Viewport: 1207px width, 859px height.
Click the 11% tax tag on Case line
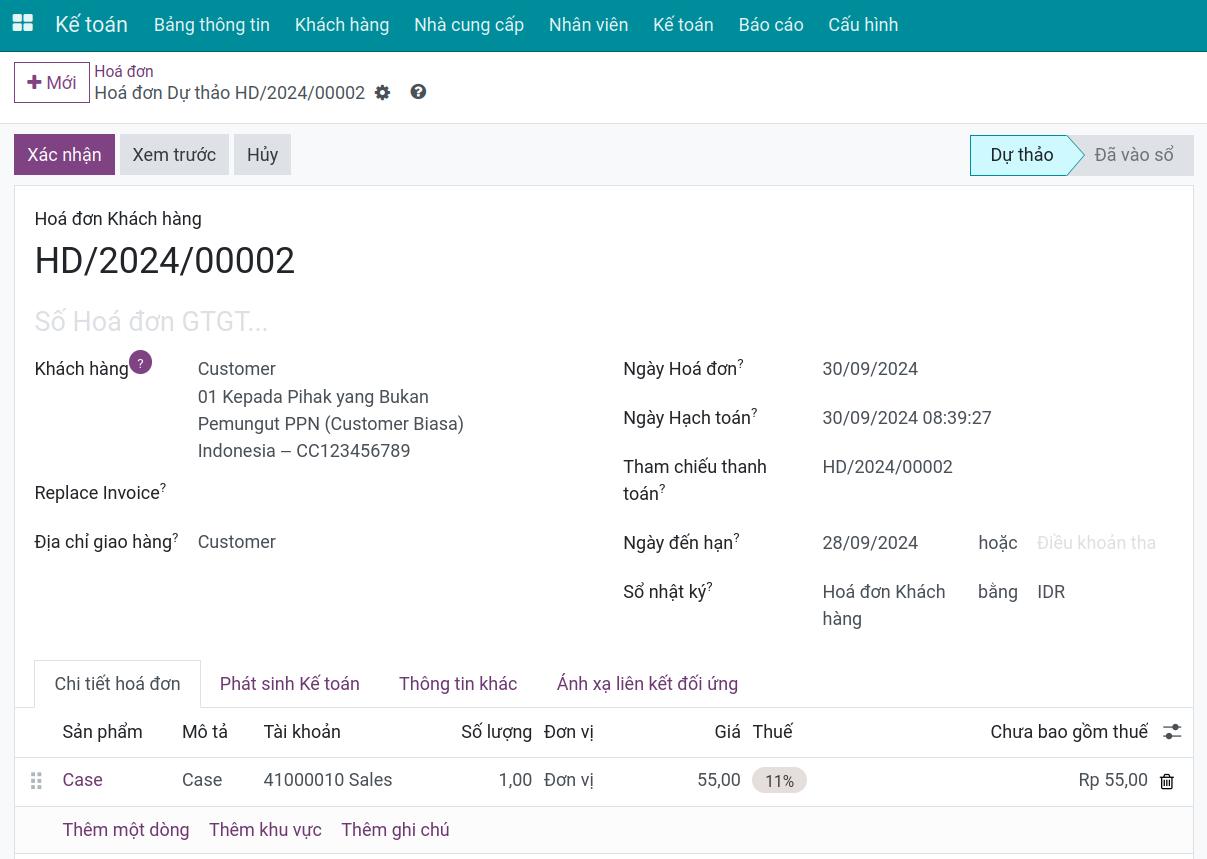[x=779, y=781]
